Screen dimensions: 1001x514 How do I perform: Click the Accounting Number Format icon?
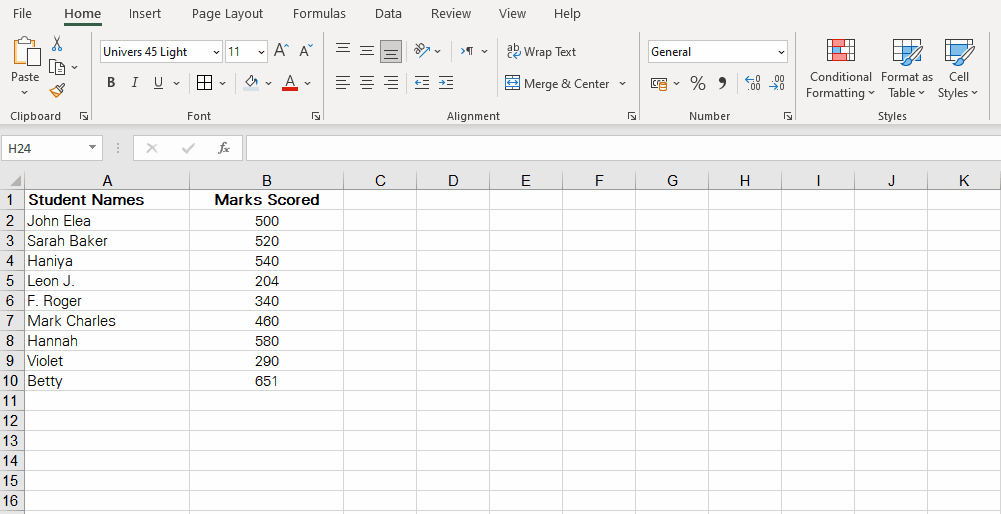click(x=659, y=84)
